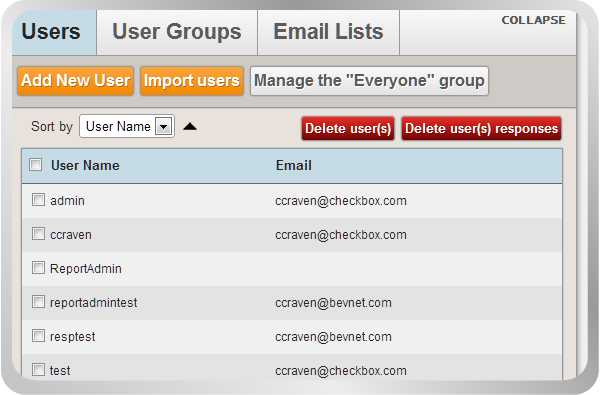
Task: Click Import users button
Action: tap(192, 81)
